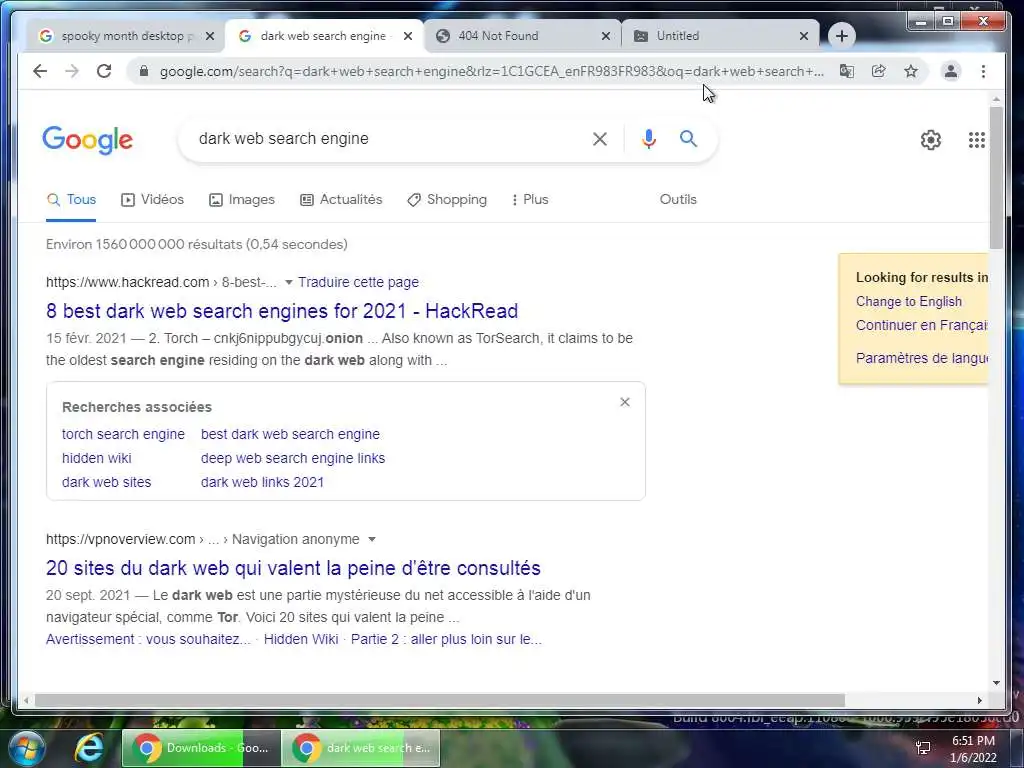Click Change to English link
This screenshot has height=768, width=1024.
909,302
